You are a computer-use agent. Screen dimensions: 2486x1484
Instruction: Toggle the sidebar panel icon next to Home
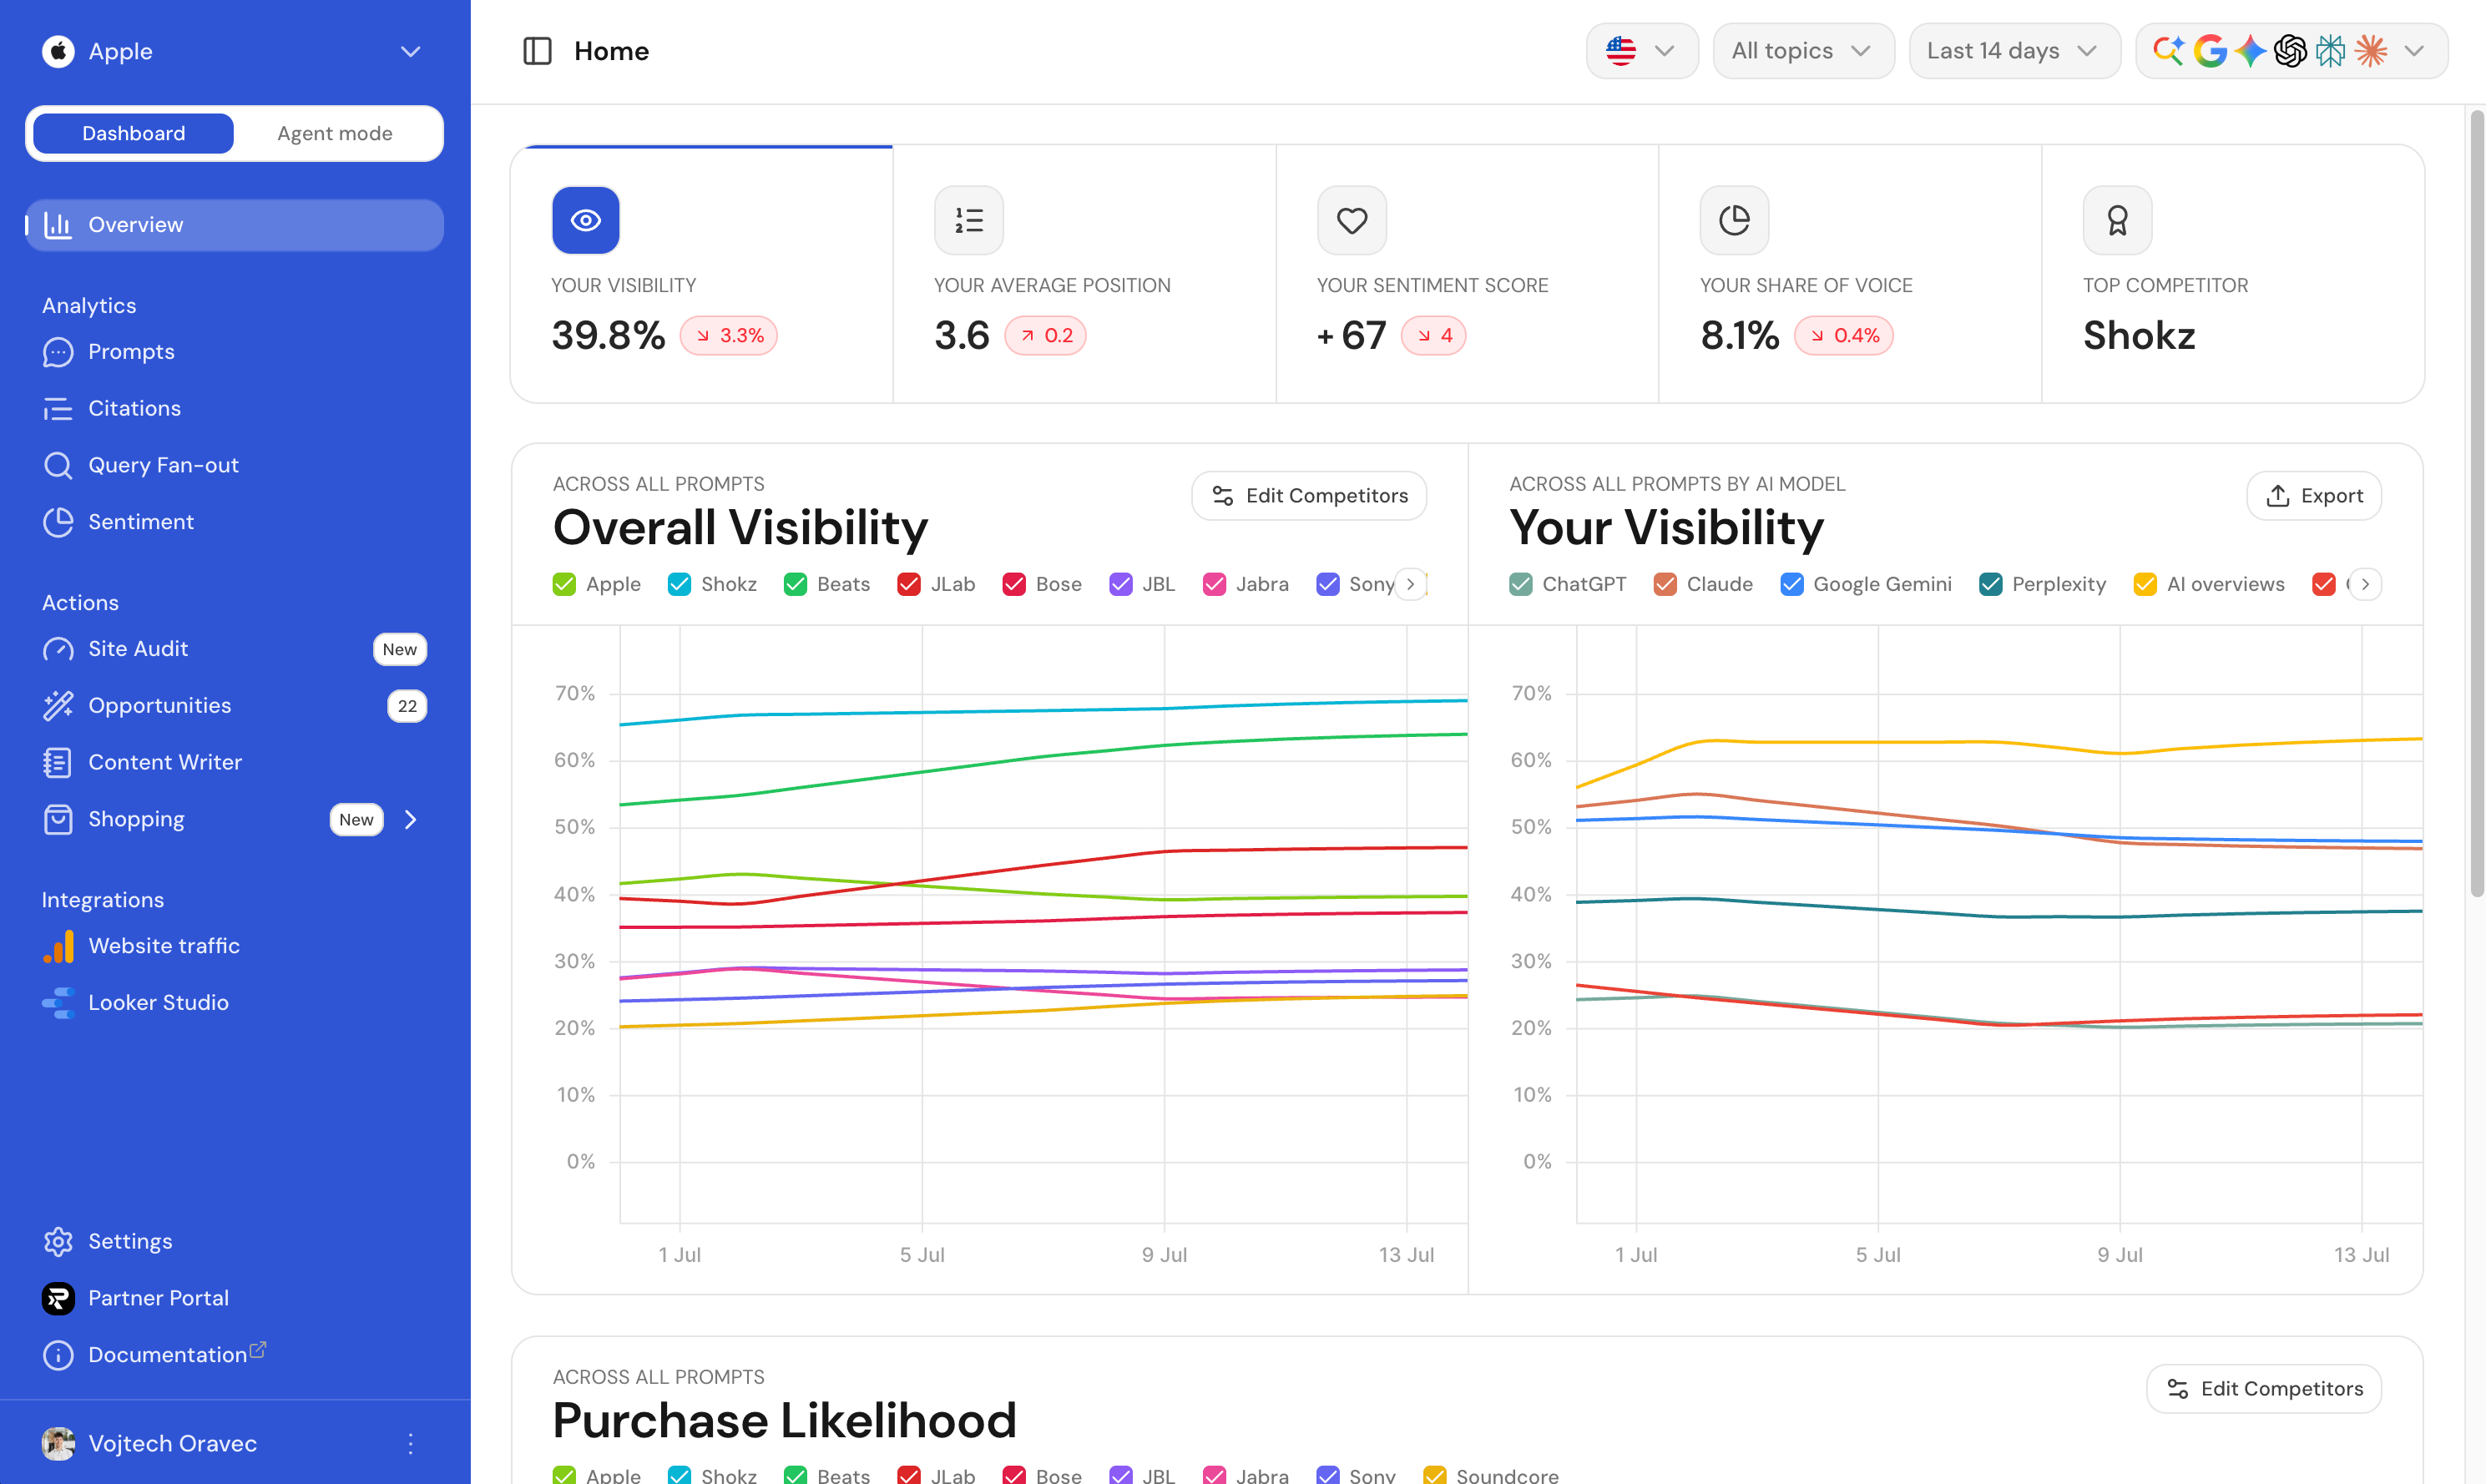pyautogui.click(x=537, y=51)
